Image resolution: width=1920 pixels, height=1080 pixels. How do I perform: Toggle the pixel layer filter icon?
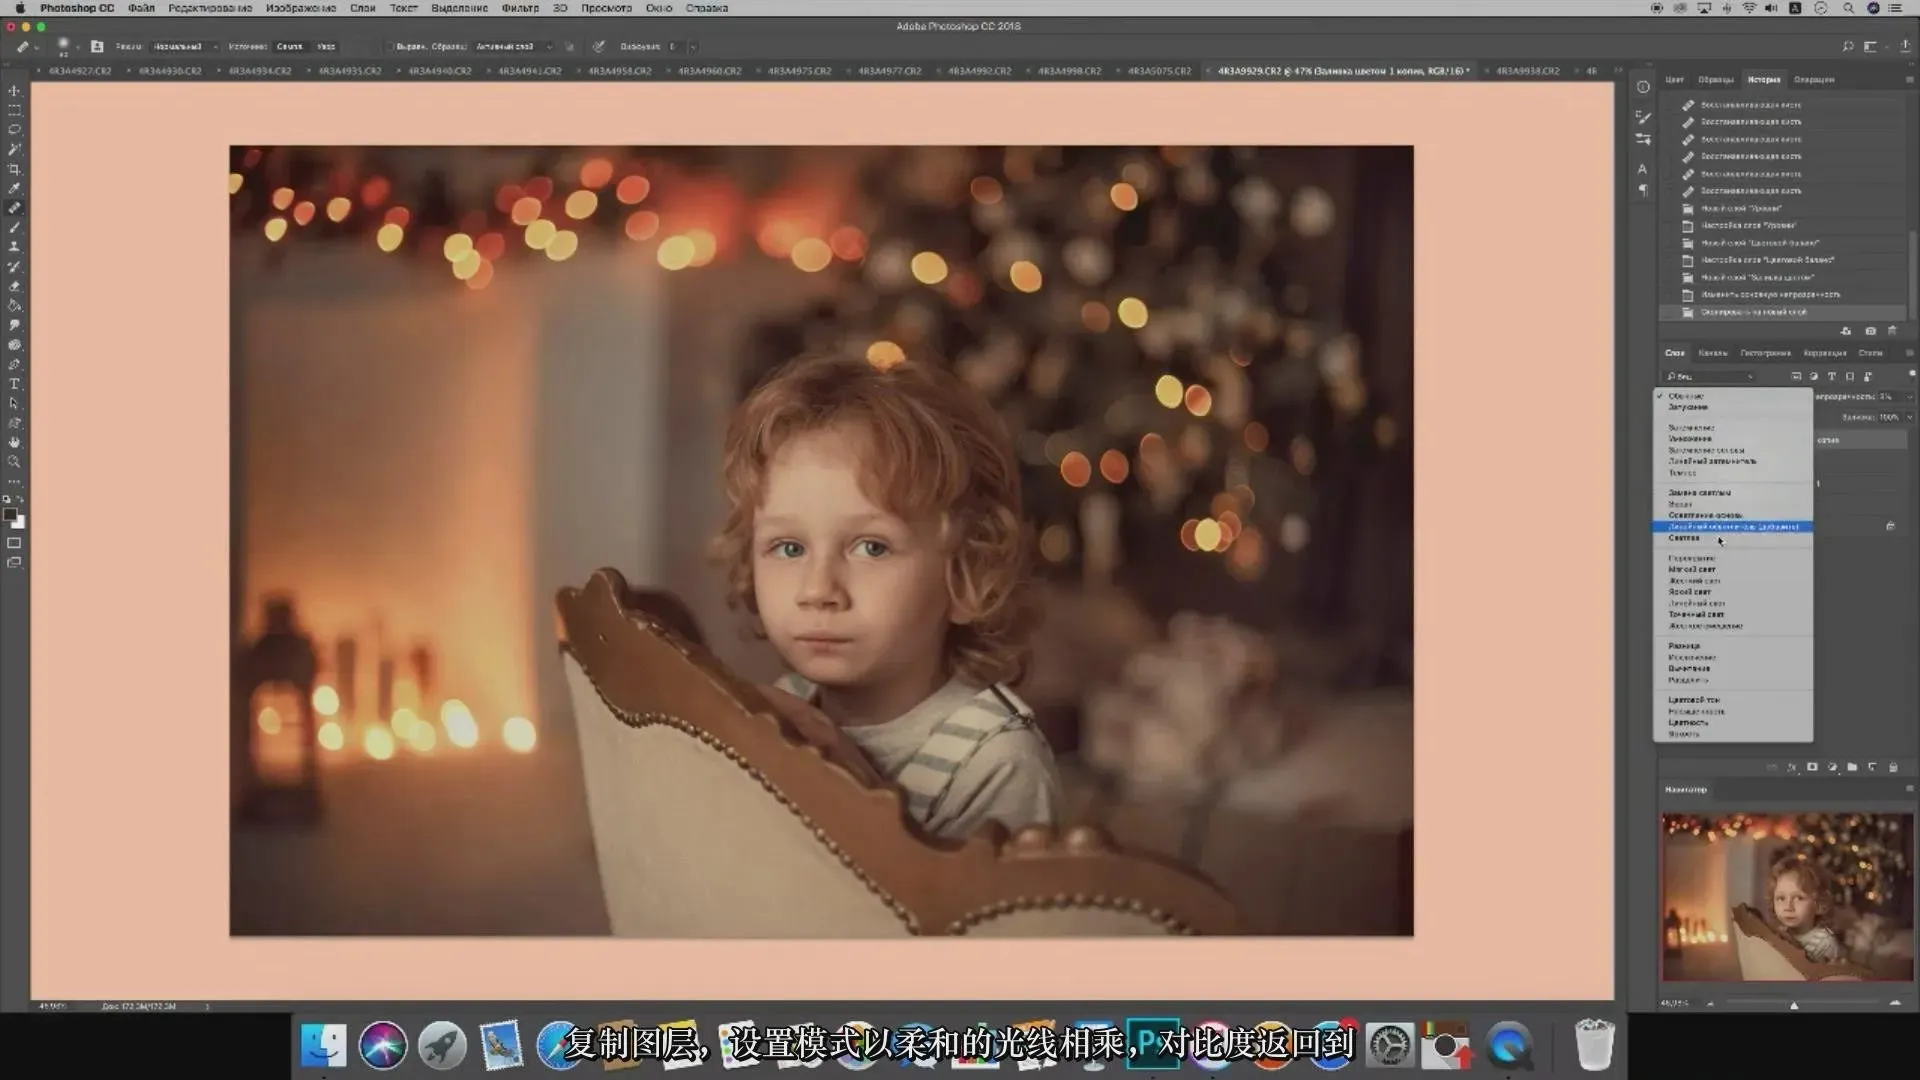[1796, 377]
